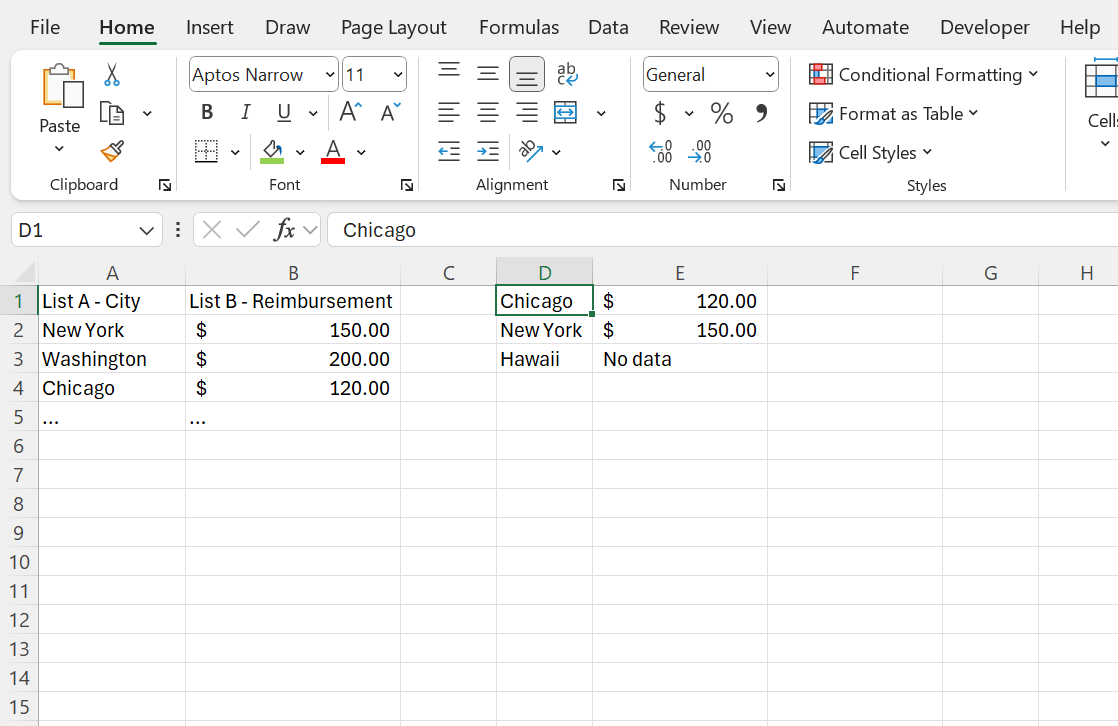
Task: Click the Copy icon
Action: pyautogui.click(x=112, y=113)
